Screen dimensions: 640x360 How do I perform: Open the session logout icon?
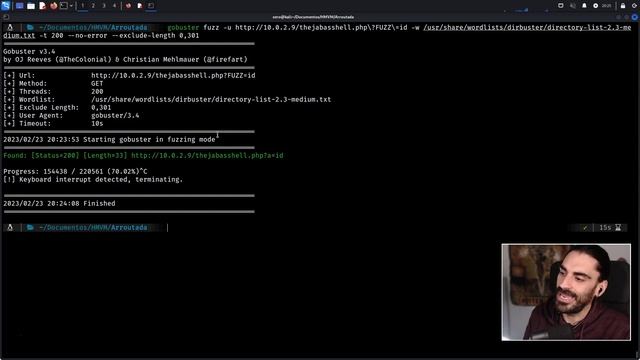(635, 6)
